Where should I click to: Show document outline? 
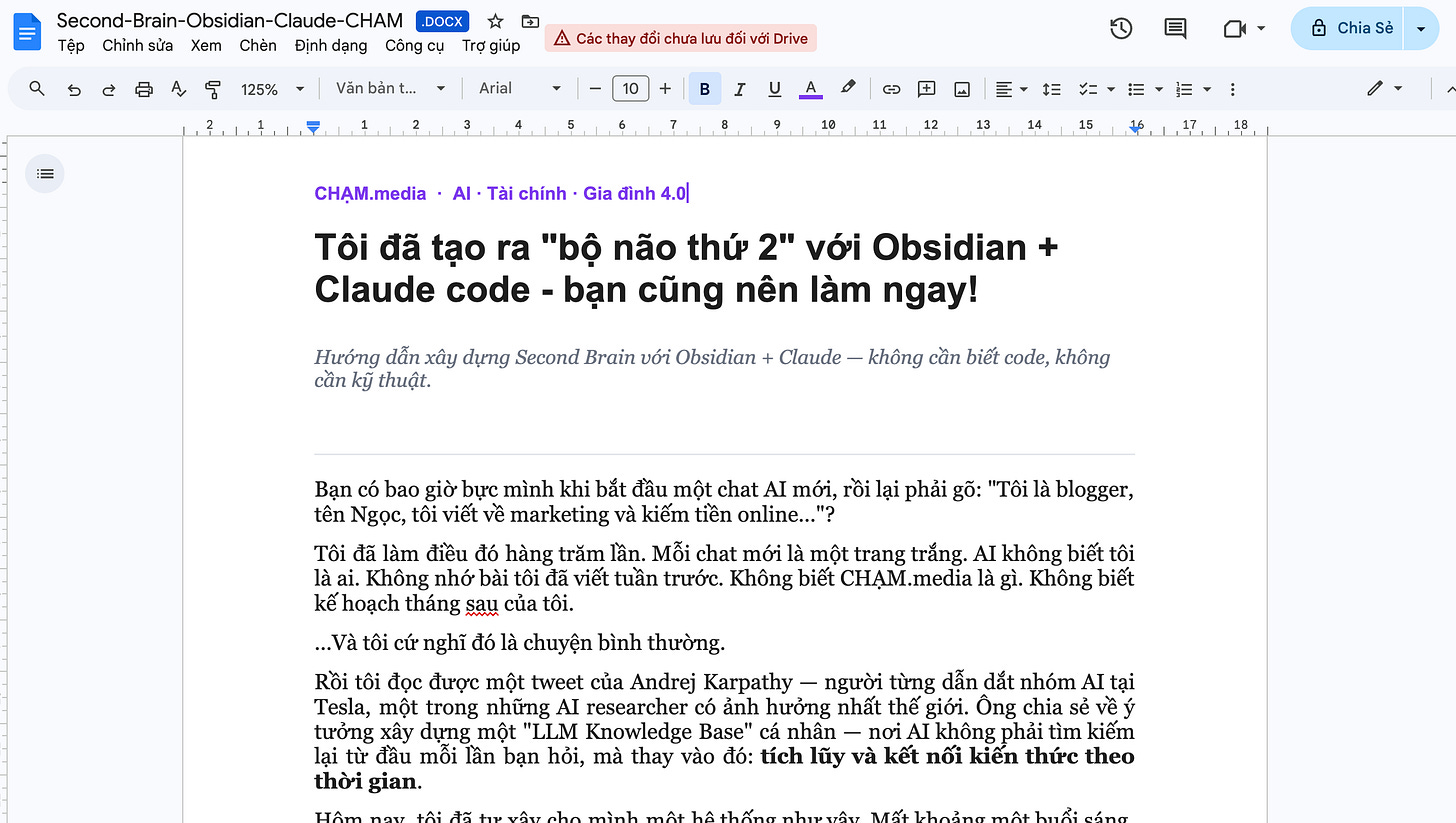[x=45, y=174]
